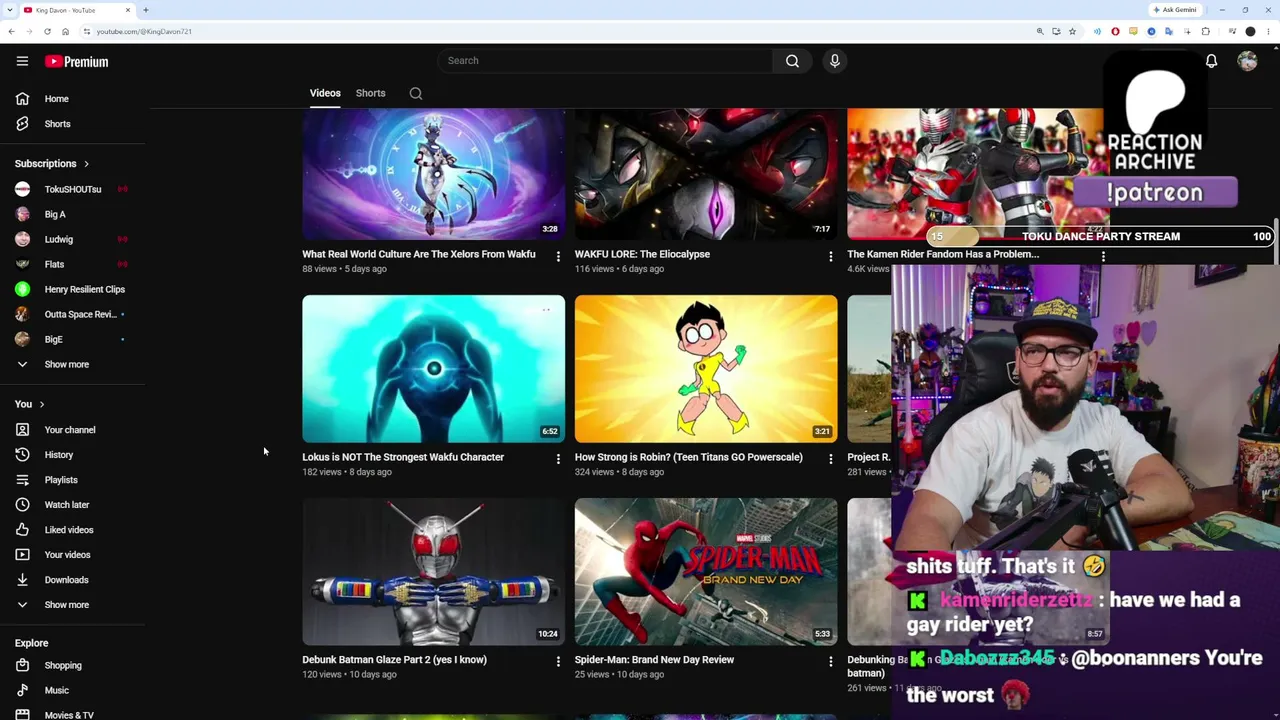Open options for WAKFU LORE: The Eliocalypse
This screenshot has height=720, width=1280.
click(830, 257)
